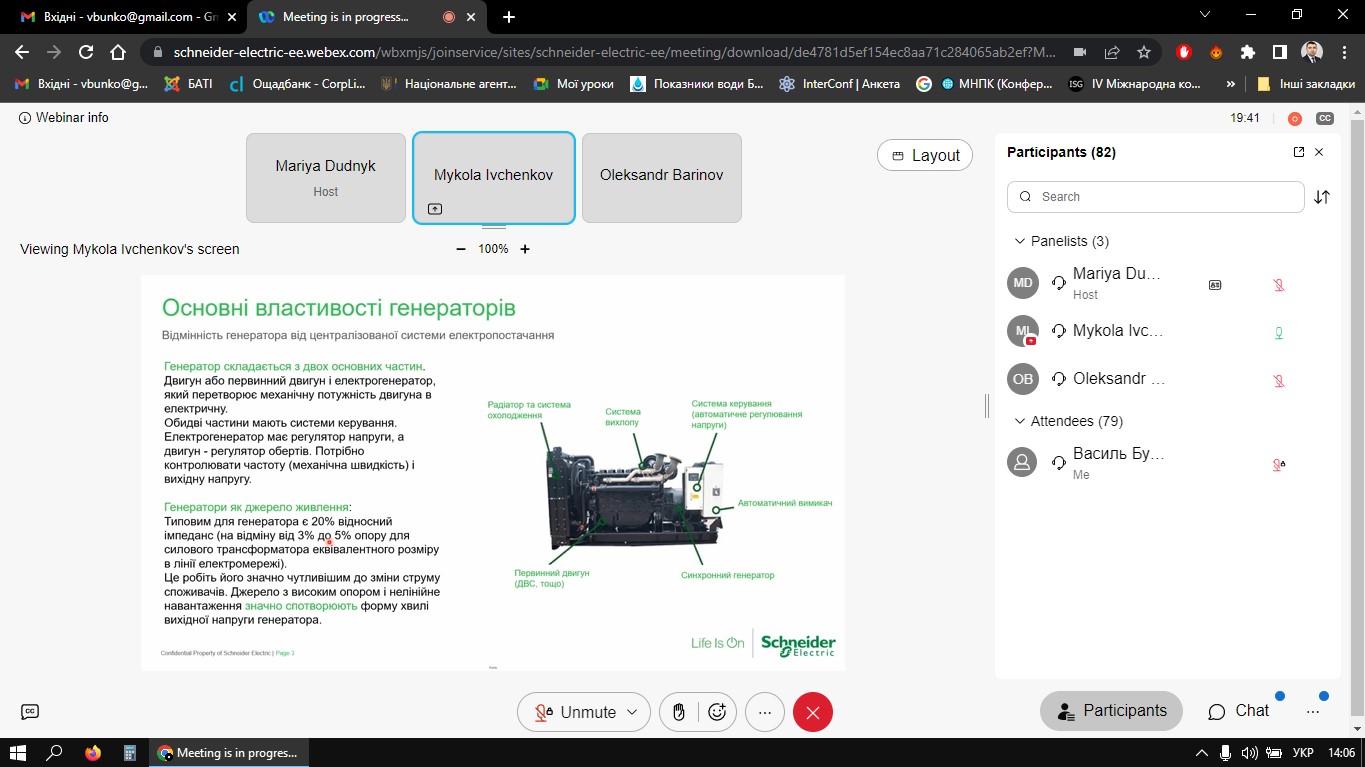Viewport: 1365px width, 767px height.
Task: Select Mykola Ivchenkov video tile
Action: coord(494,178)
